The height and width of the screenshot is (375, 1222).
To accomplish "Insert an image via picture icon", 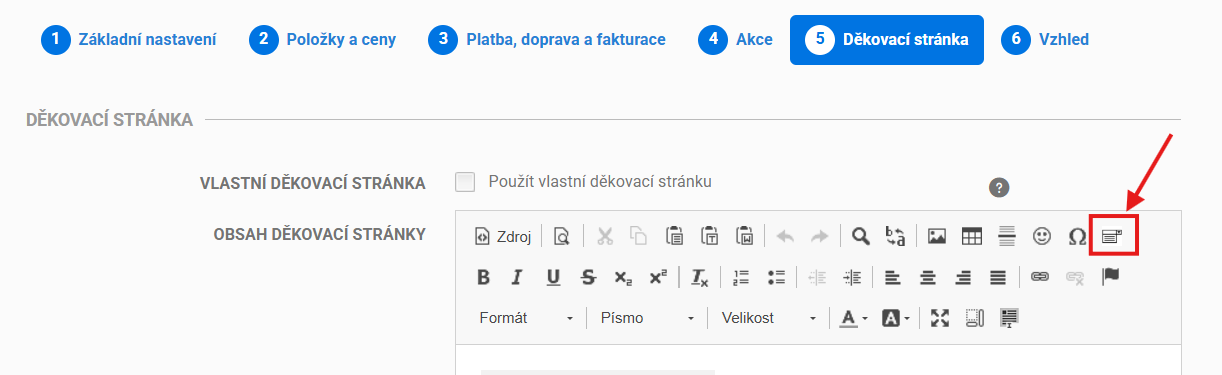I will (937, 237).
